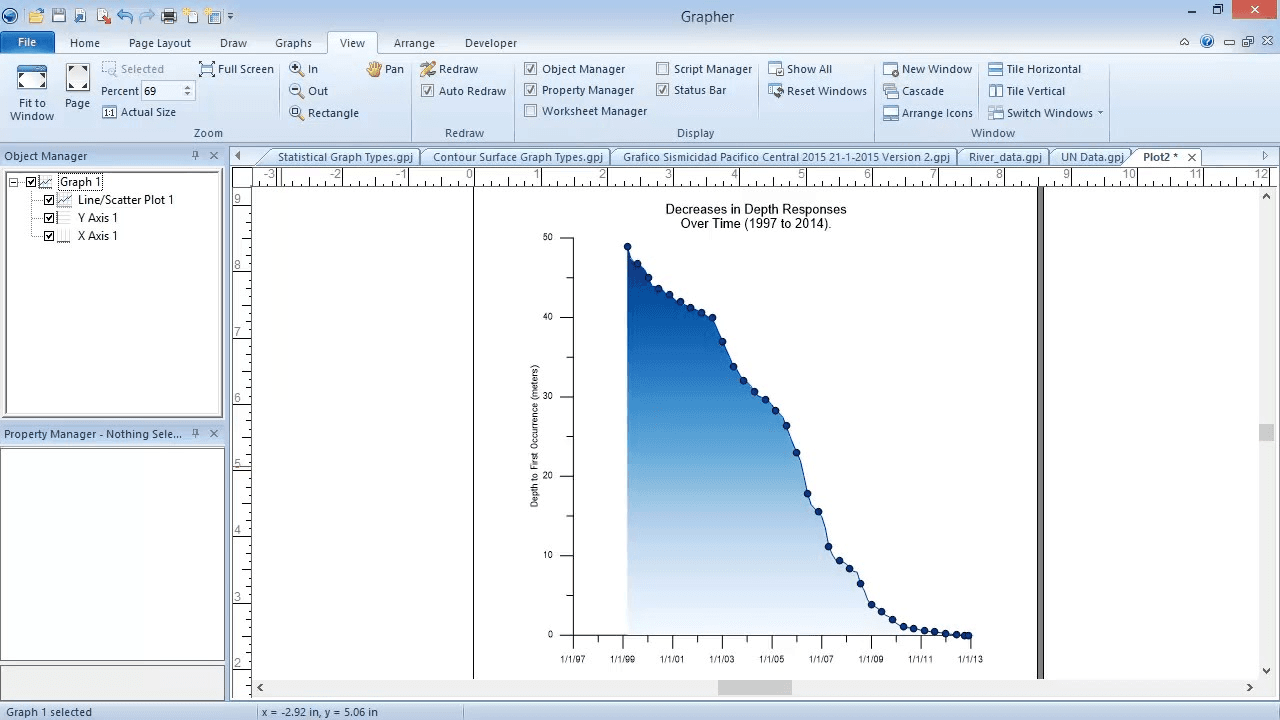Disable the Object Manager checkbox
1280x720 pixels.
coord(531,68)
